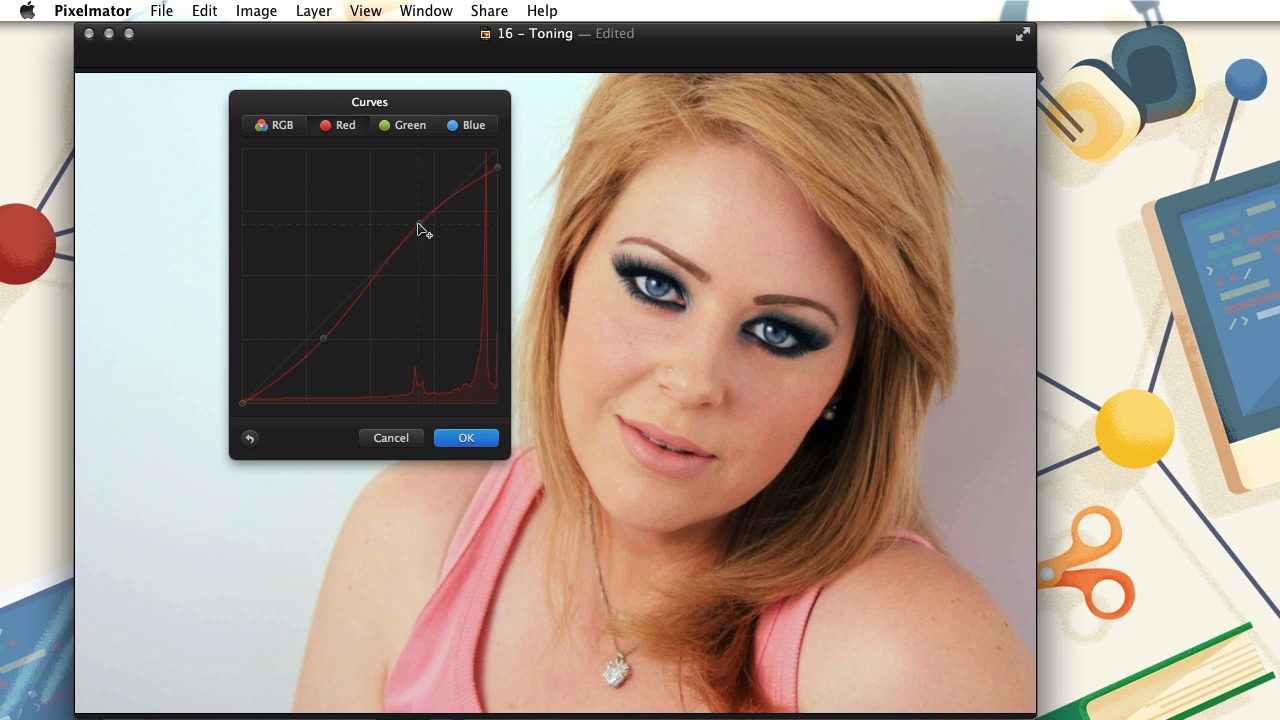
Task: Select the bottom-left curve origin point
Action: 243,403
